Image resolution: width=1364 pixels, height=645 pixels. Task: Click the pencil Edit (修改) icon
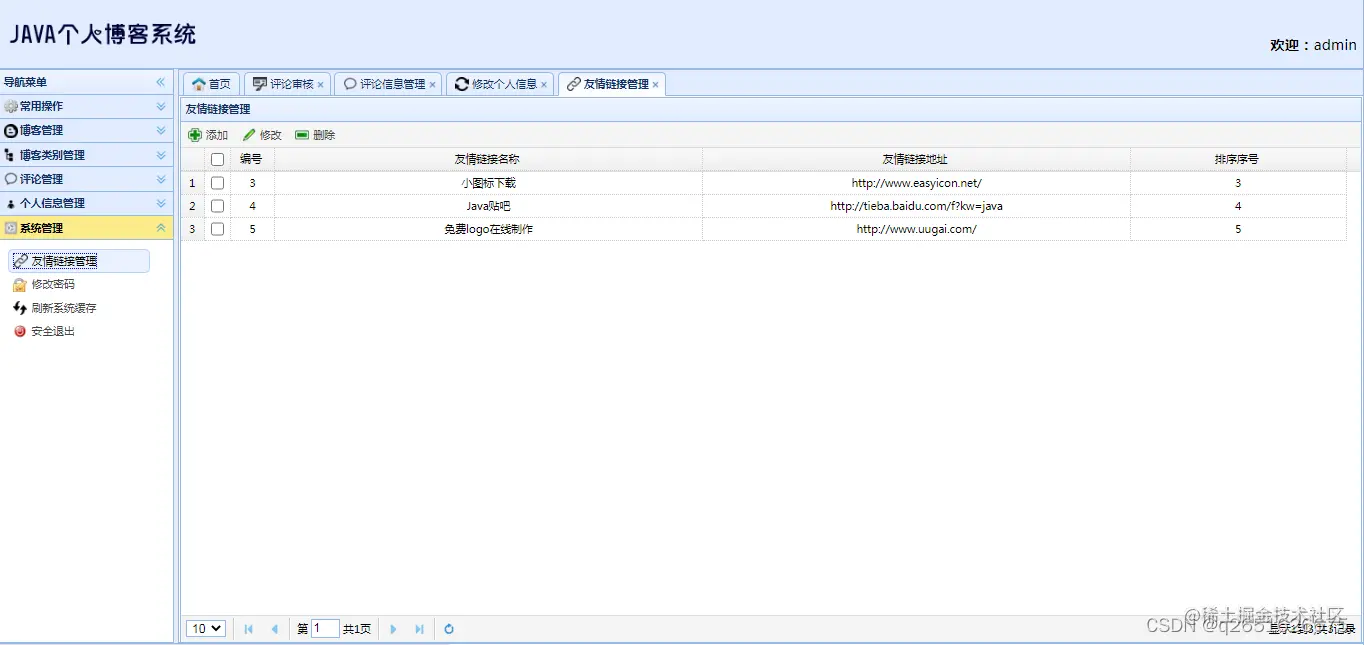[249, 135]
